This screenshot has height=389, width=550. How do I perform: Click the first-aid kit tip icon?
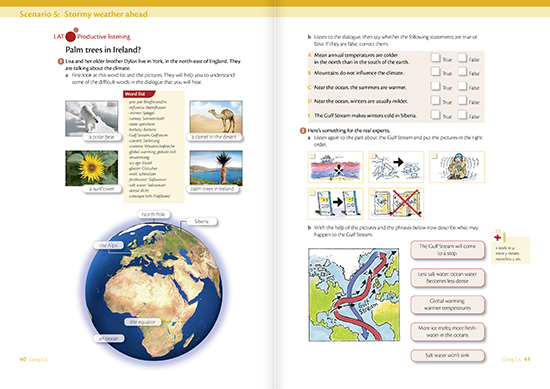498,237
